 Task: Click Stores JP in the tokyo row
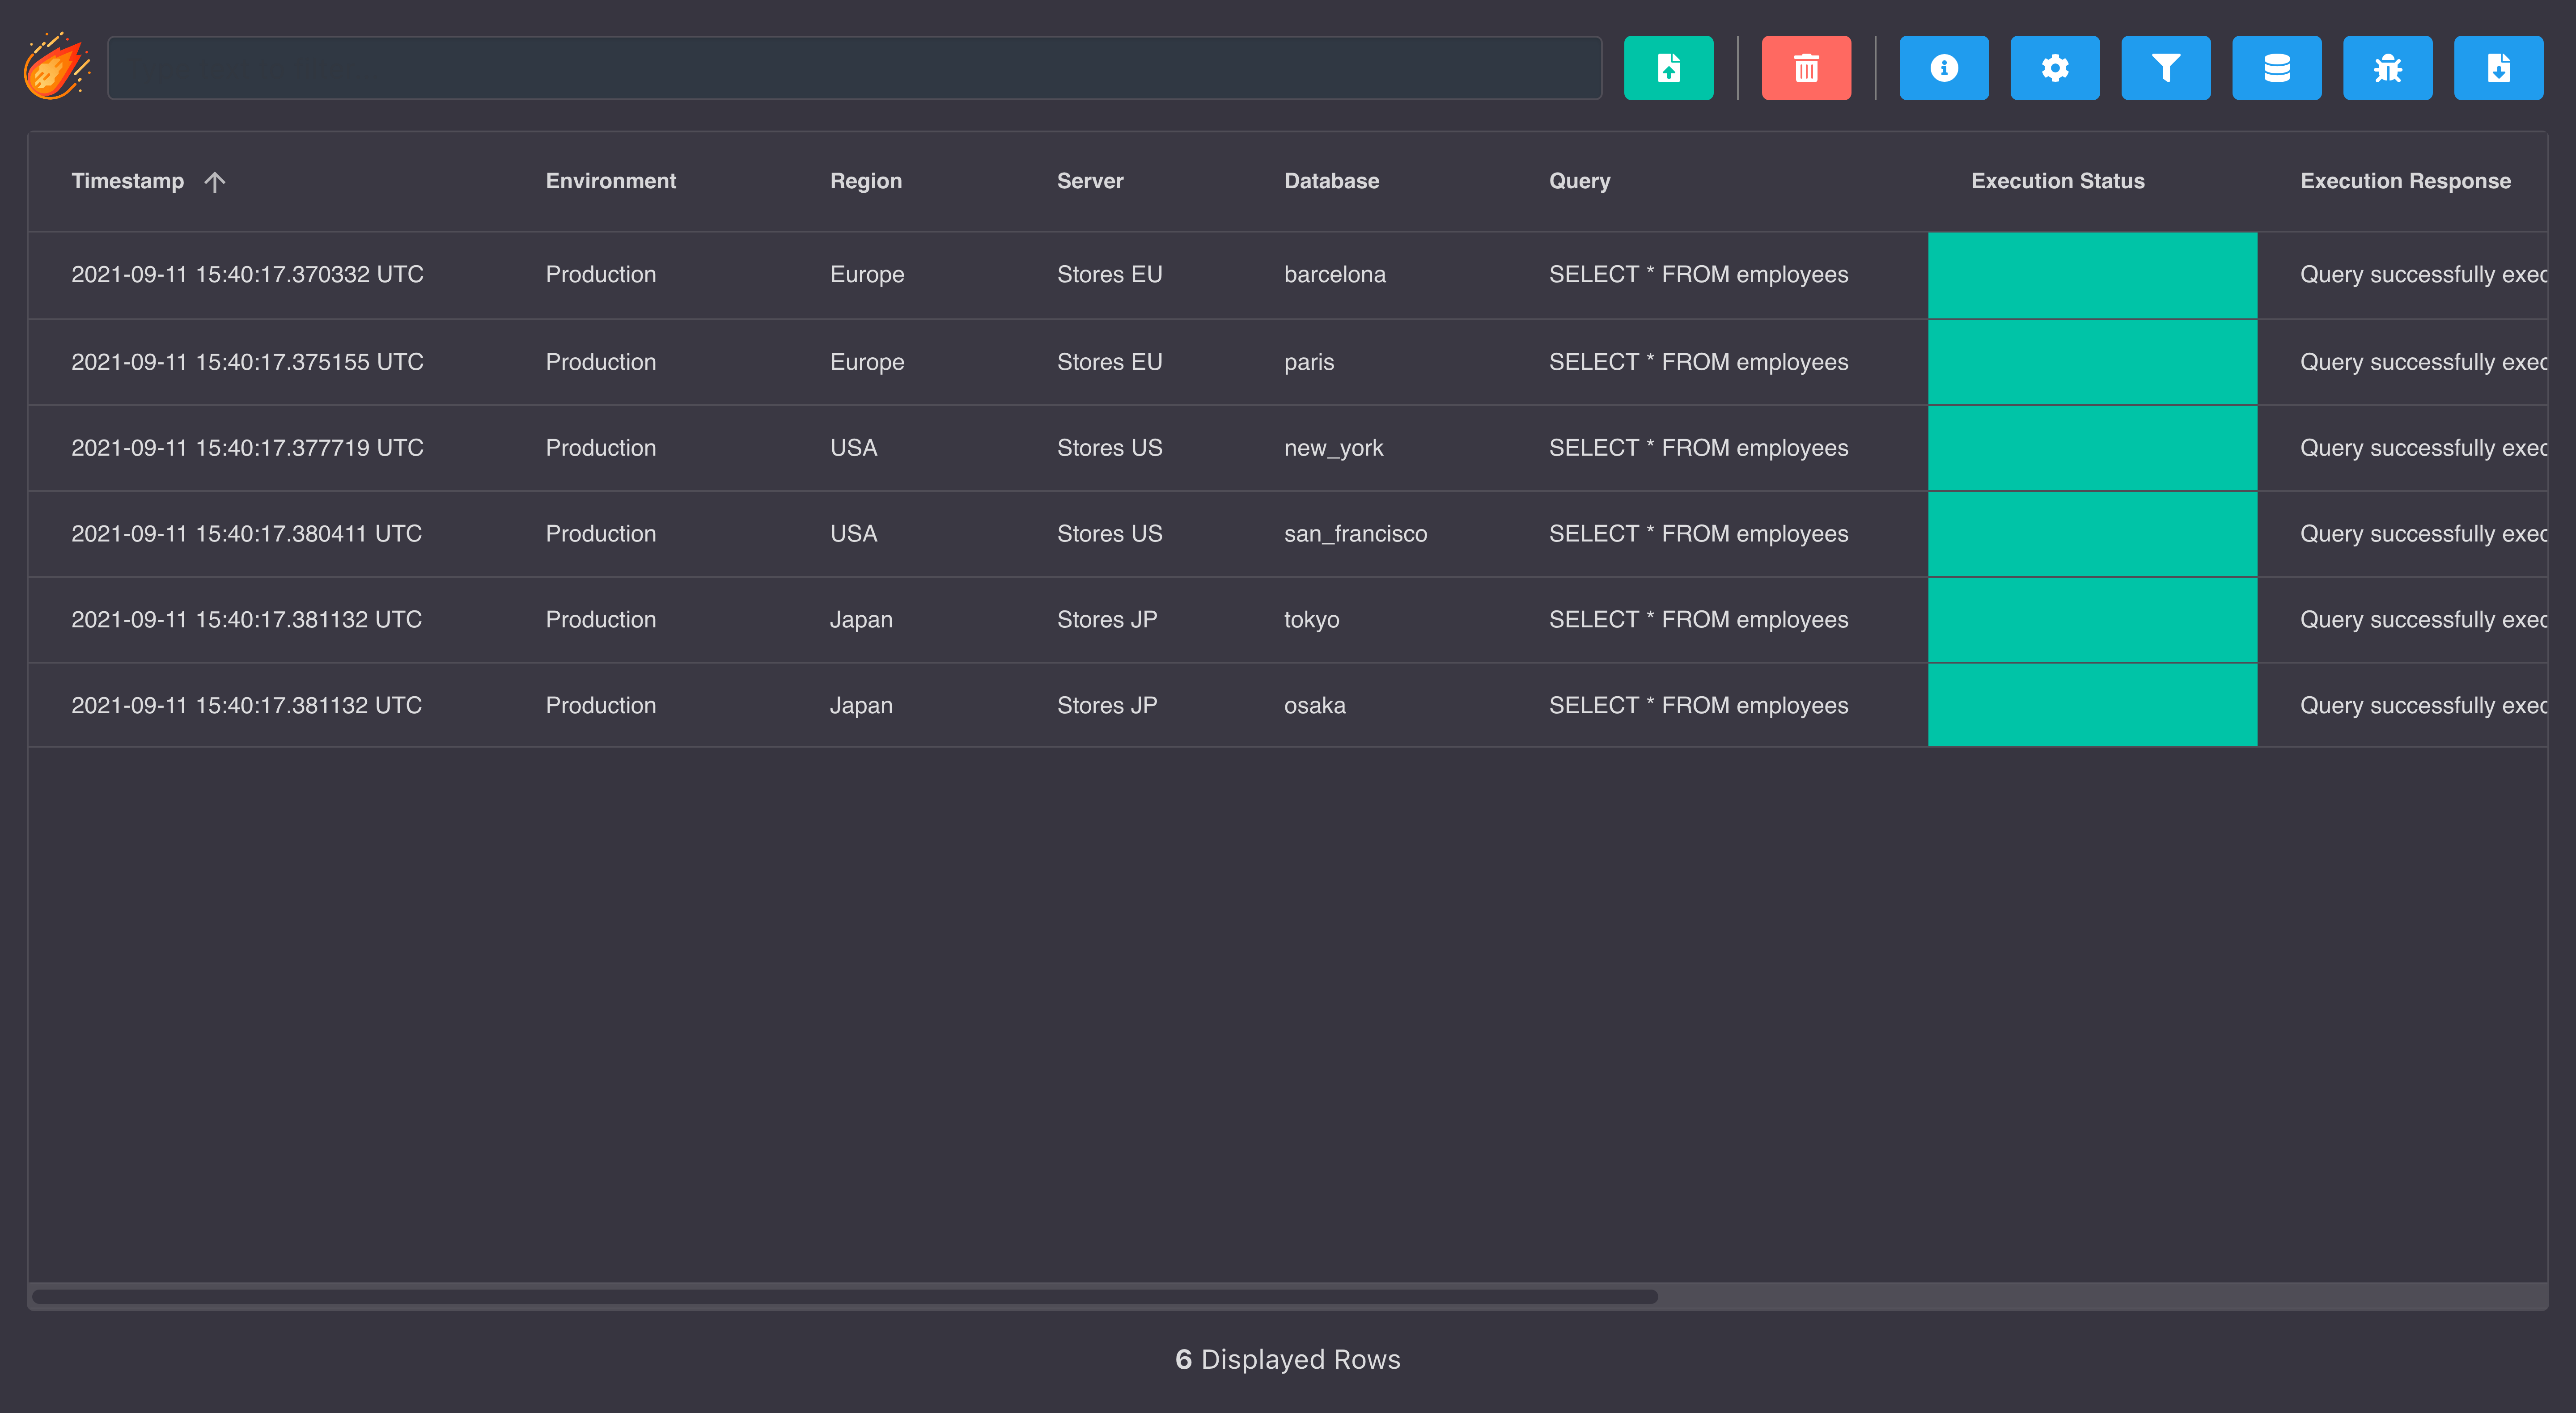(1107, 620)
